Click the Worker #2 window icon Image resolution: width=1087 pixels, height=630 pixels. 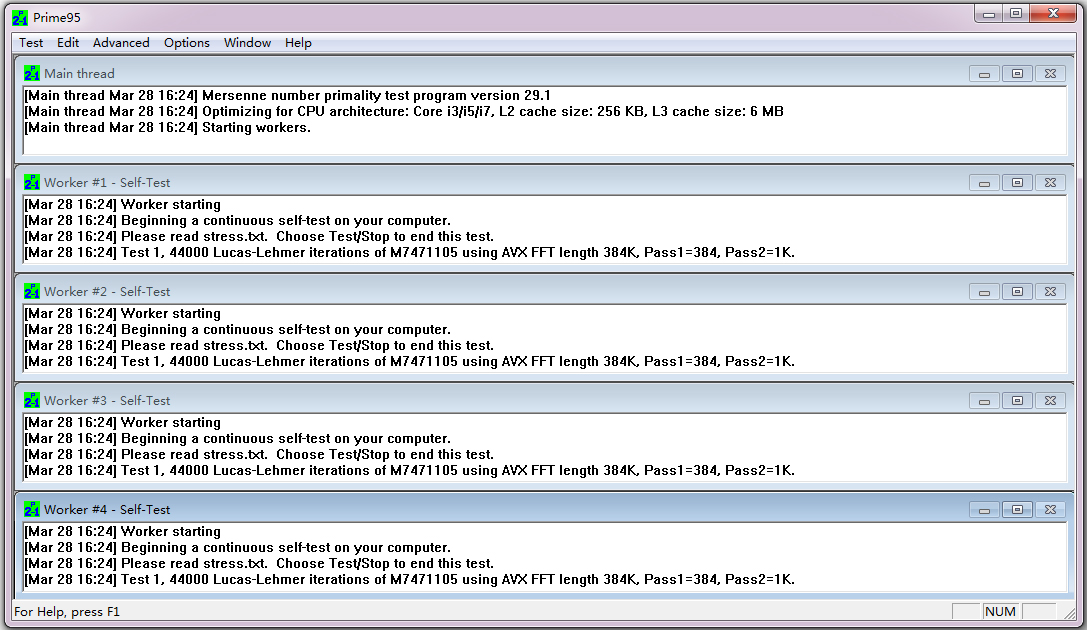32,291
